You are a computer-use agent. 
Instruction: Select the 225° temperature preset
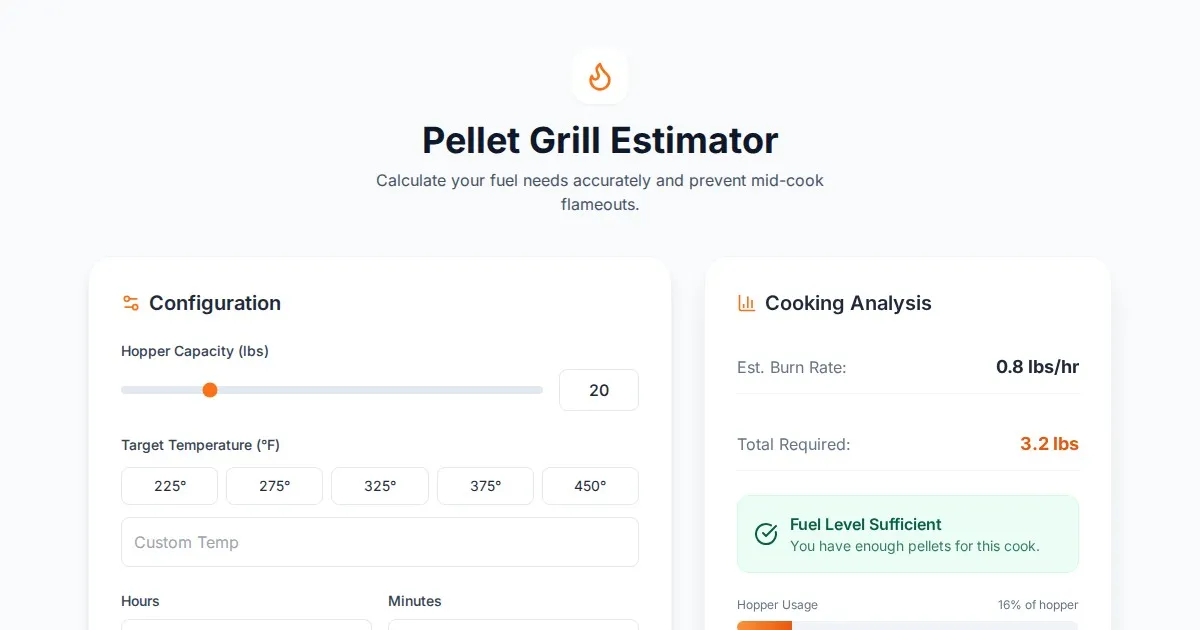170,486
